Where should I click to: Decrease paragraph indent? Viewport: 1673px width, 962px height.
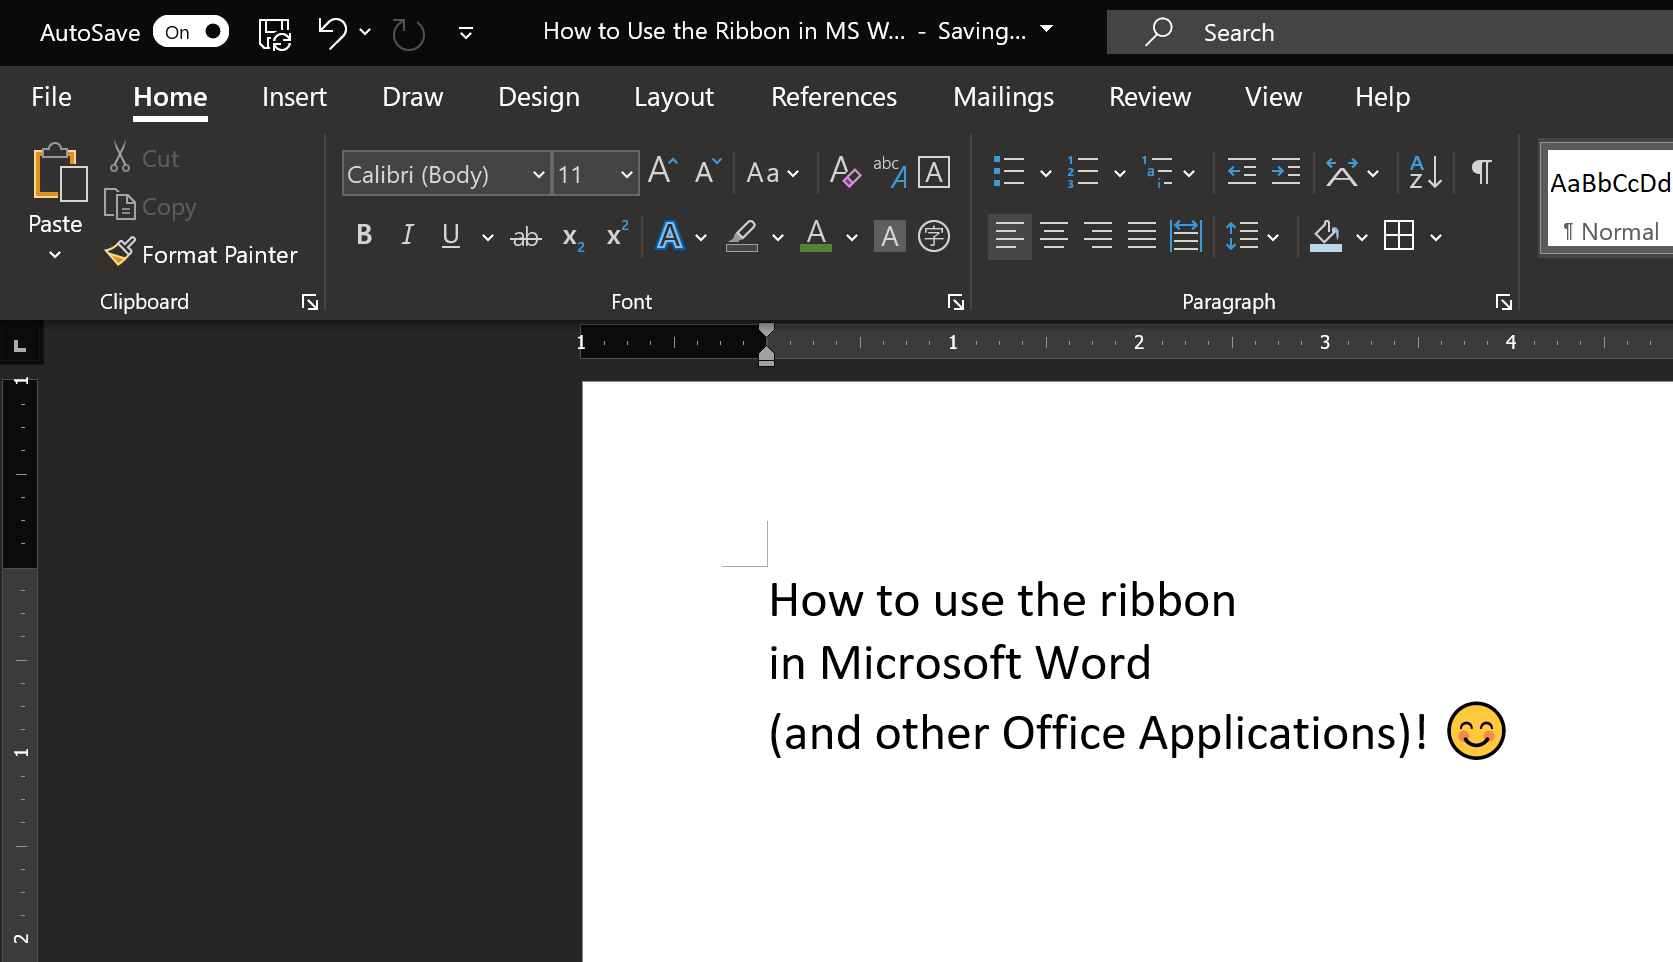click(1242, 172)
